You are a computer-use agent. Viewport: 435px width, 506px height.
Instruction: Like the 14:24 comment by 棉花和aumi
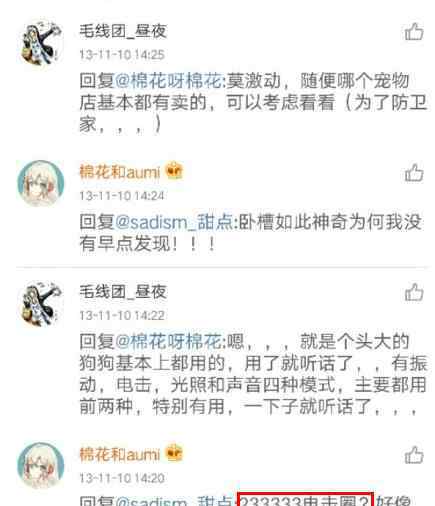414,173
